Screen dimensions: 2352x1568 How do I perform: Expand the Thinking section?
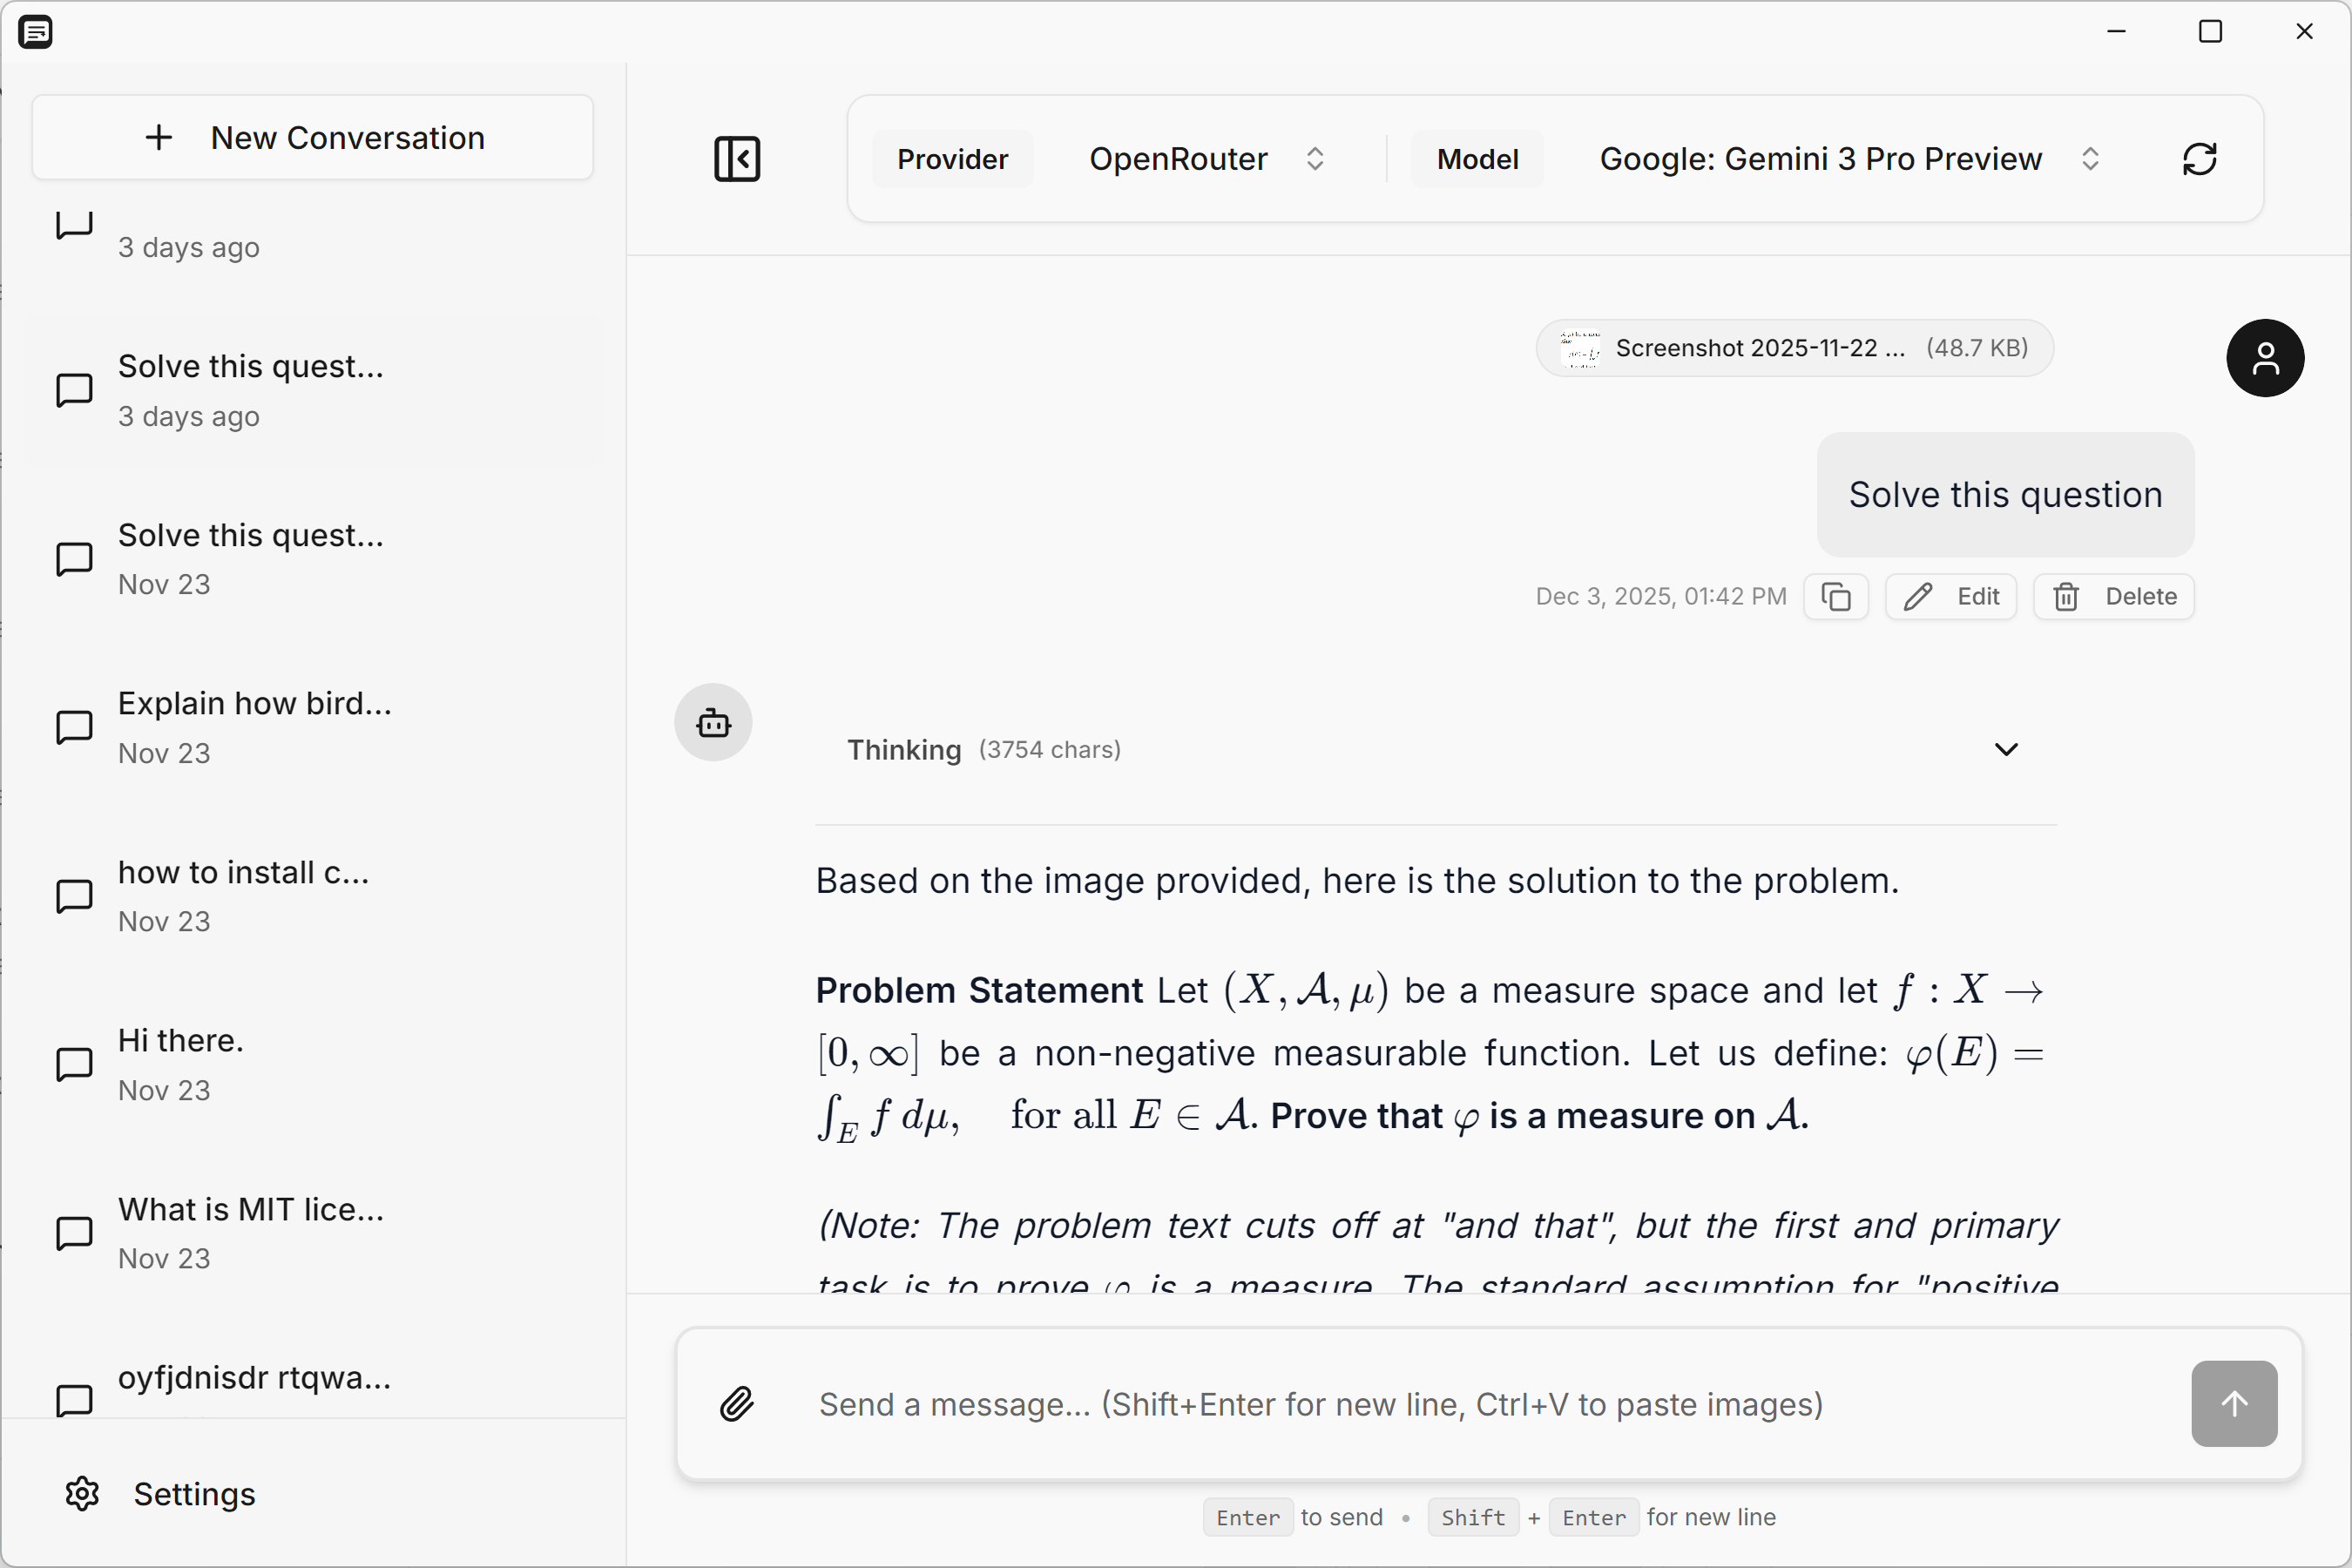tap(2006, 749)
